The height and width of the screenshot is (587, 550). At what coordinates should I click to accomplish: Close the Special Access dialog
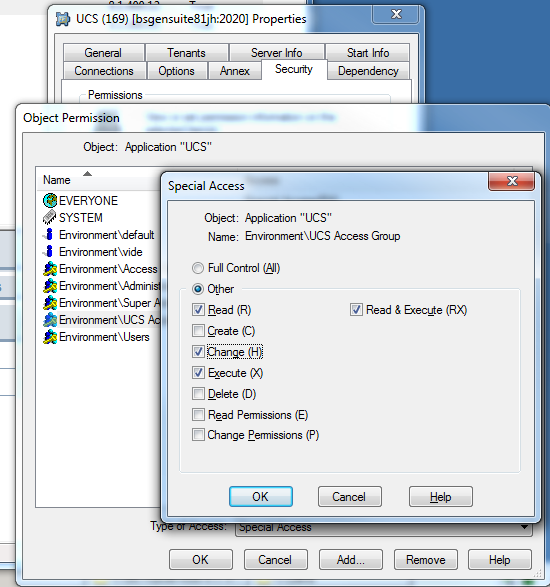511,181
